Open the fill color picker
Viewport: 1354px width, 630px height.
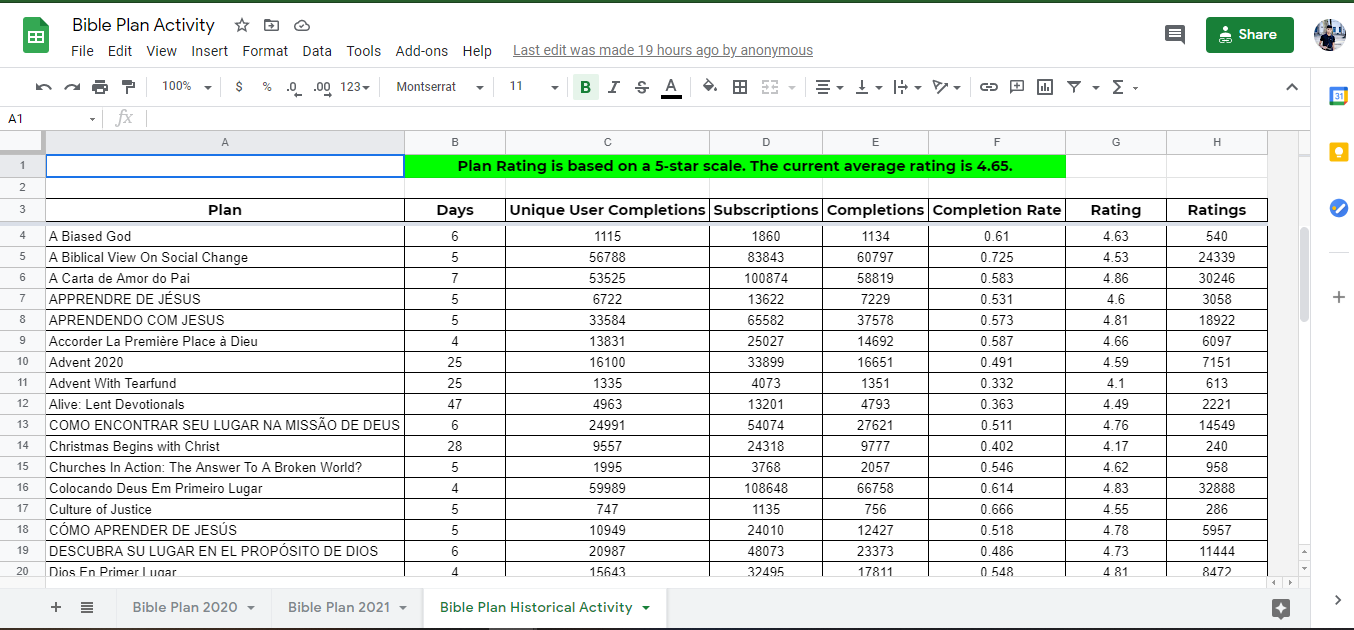click(x=709, y=87)
